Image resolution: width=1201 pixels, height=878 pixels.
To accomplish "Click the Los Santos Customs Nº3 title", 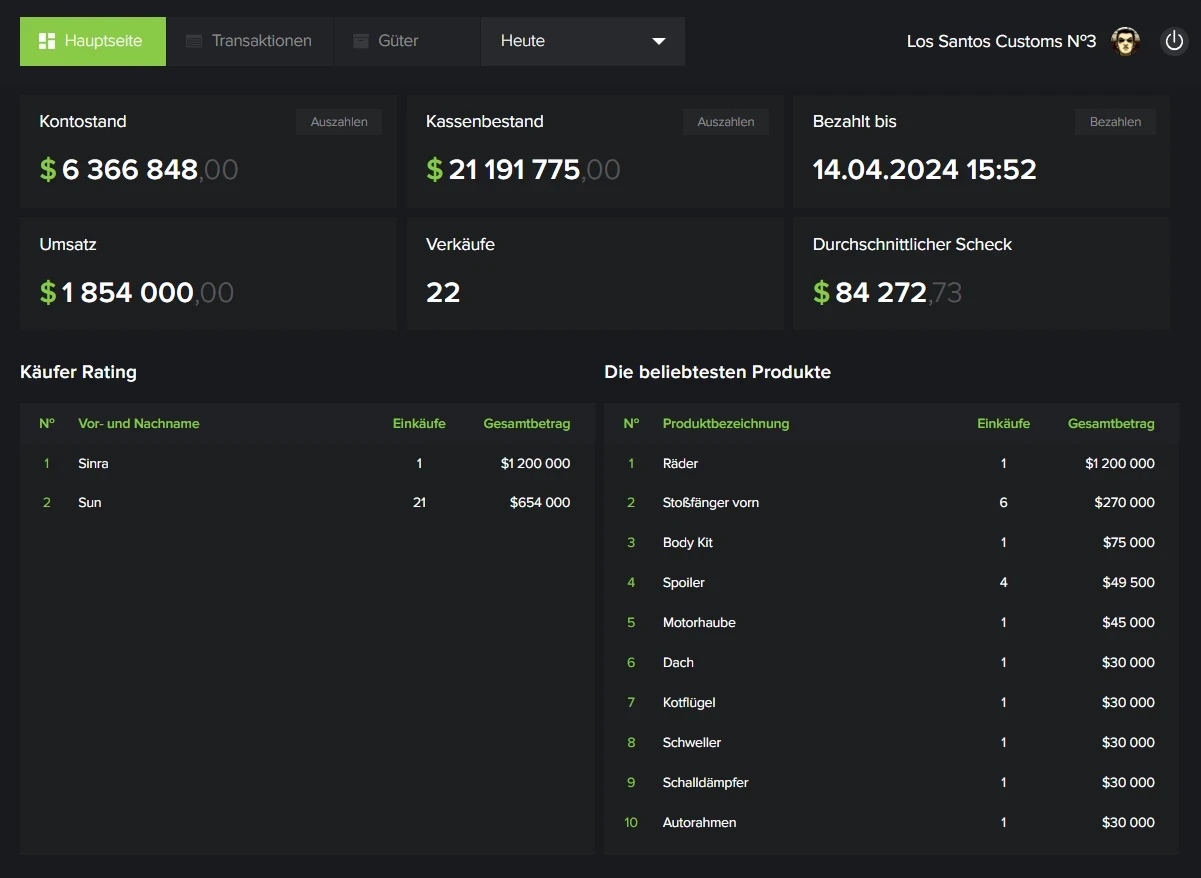I will click(1001, 41).
